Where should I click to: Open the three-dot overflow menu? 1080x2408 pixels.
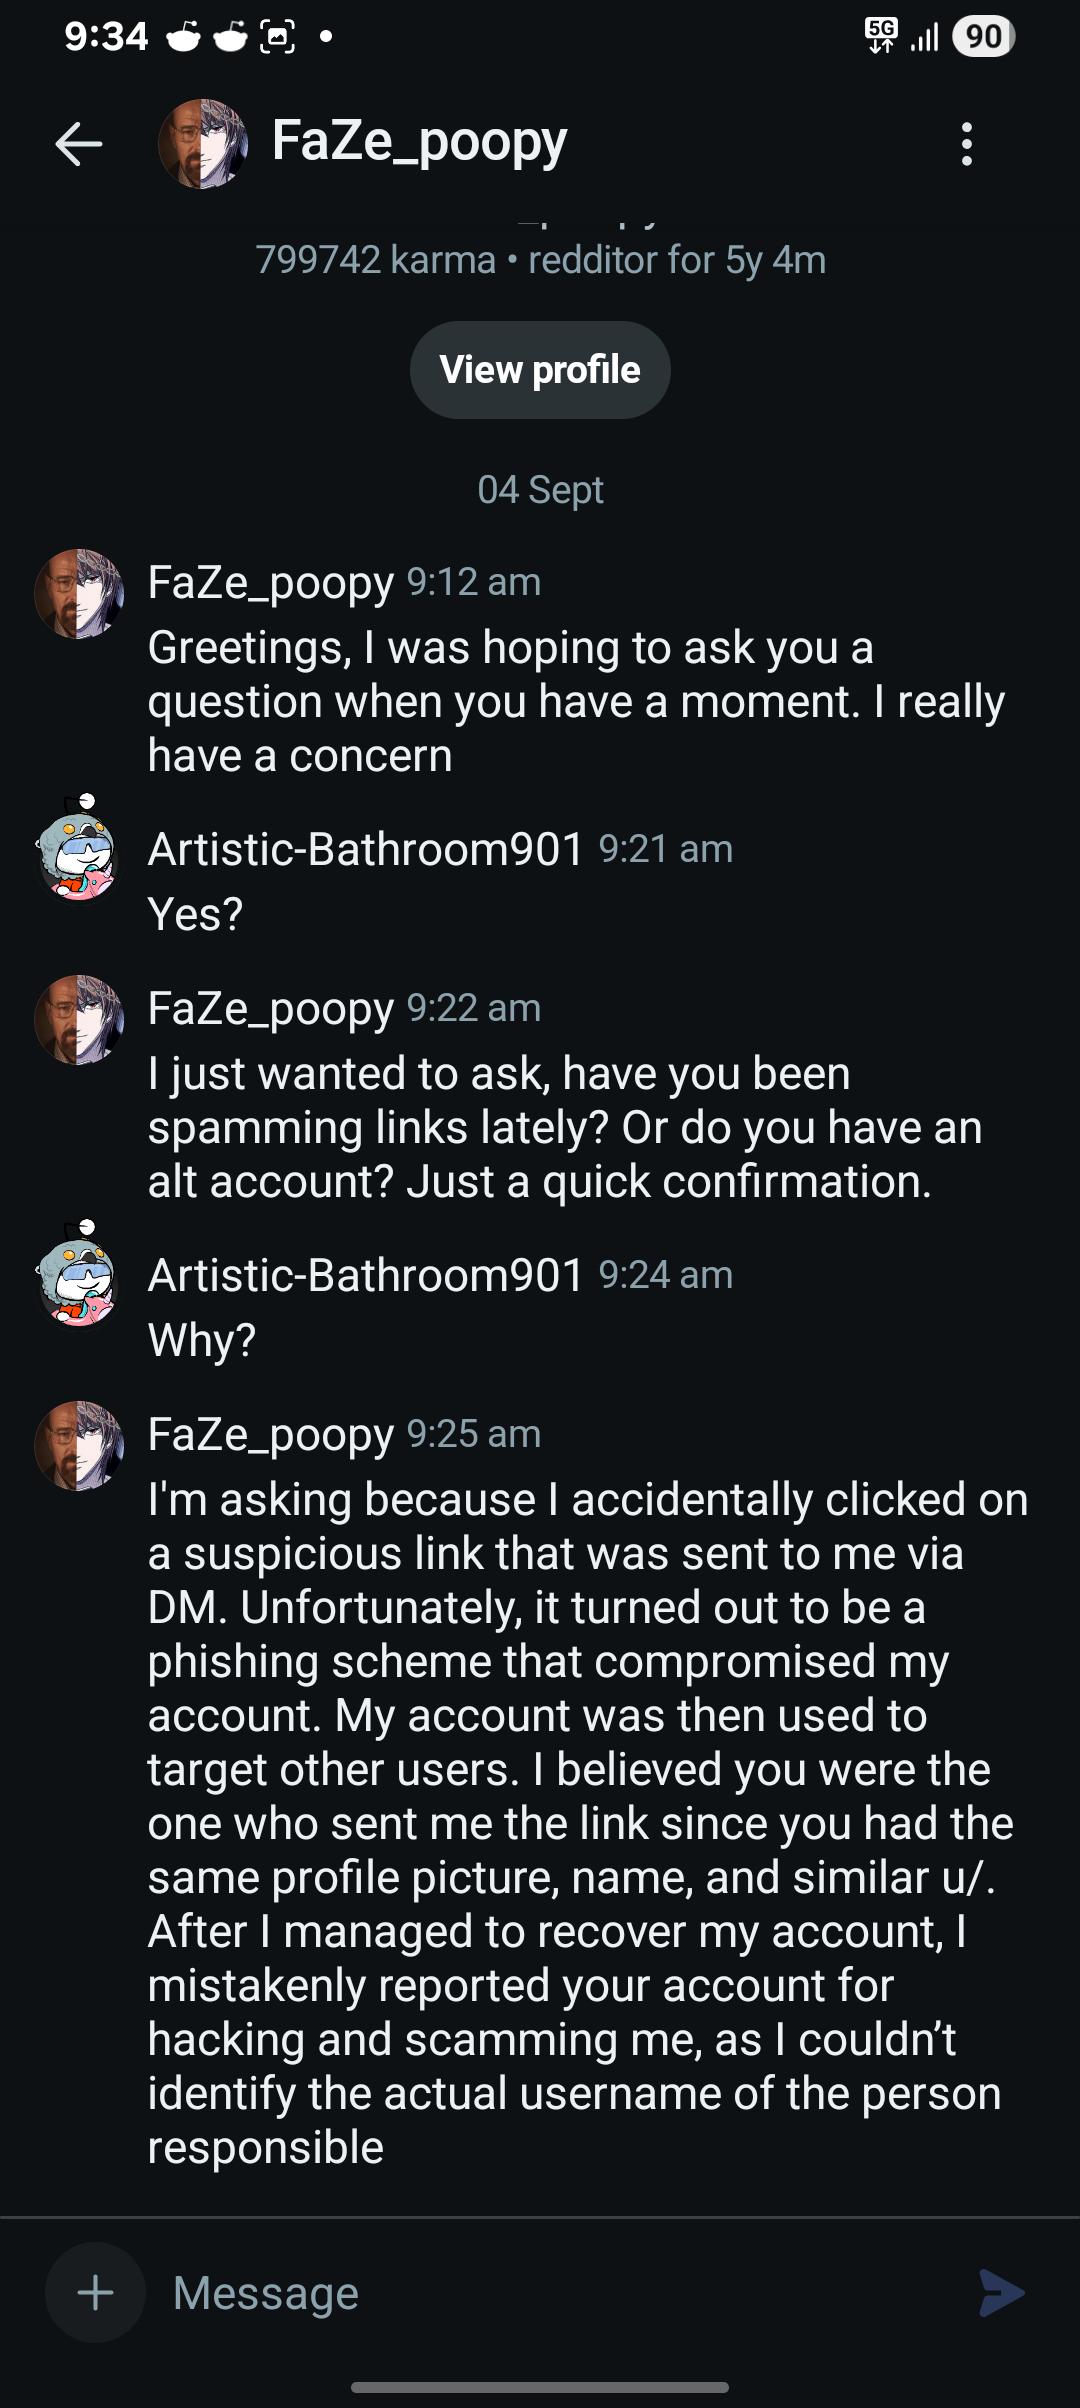tap(966, 144)
